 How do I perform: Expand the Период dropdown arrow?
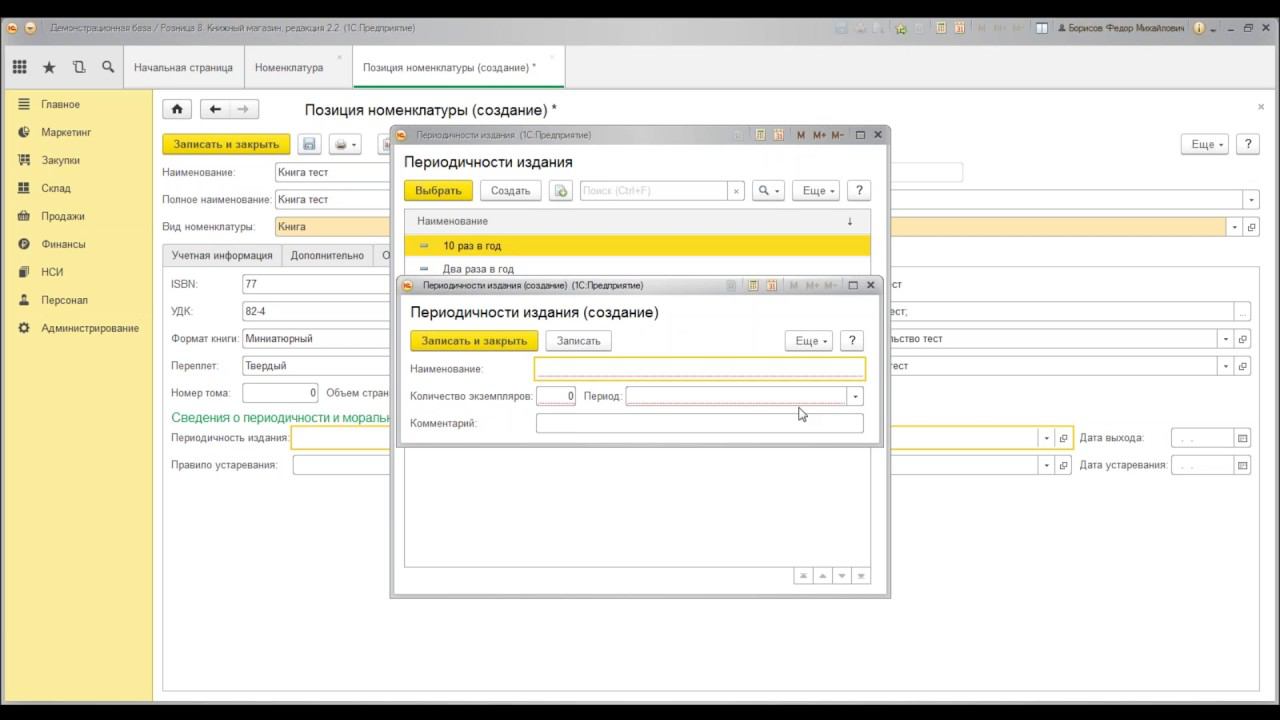[855, 396]
